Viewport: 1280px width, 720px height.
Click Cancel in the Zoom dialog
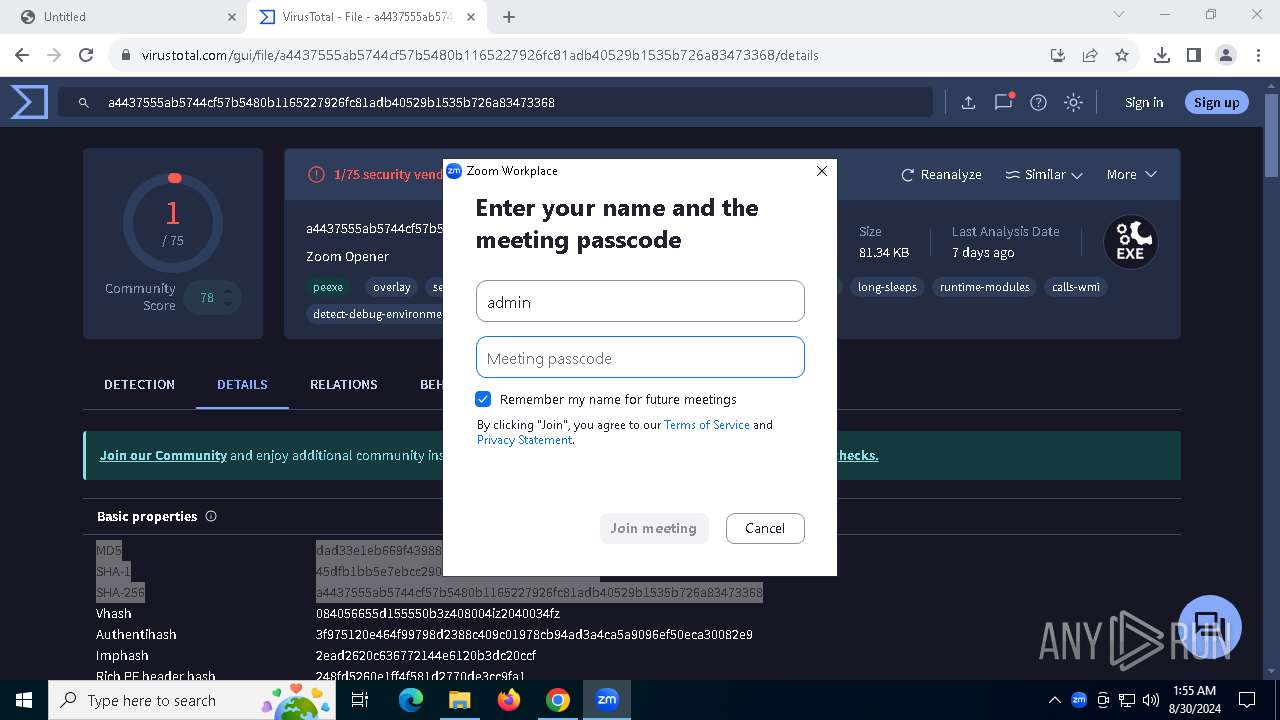click(x=765, y=528)
